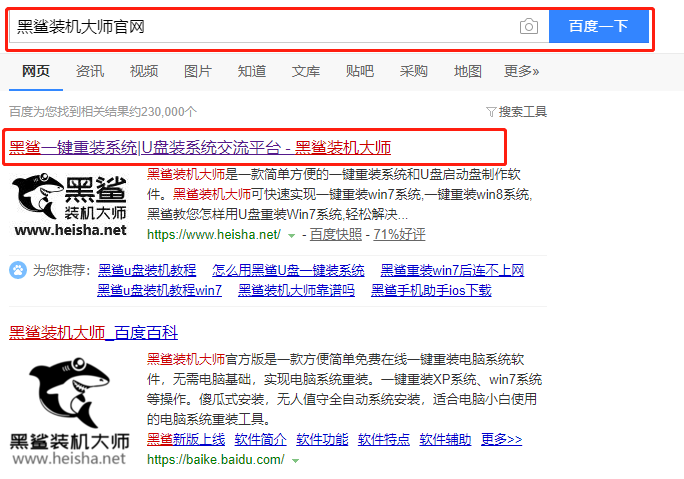Screen dimensions: 684x479
Task: Open suggestion 黑鲨装机大师靠谱吗
Action: (x=296, y=291)
